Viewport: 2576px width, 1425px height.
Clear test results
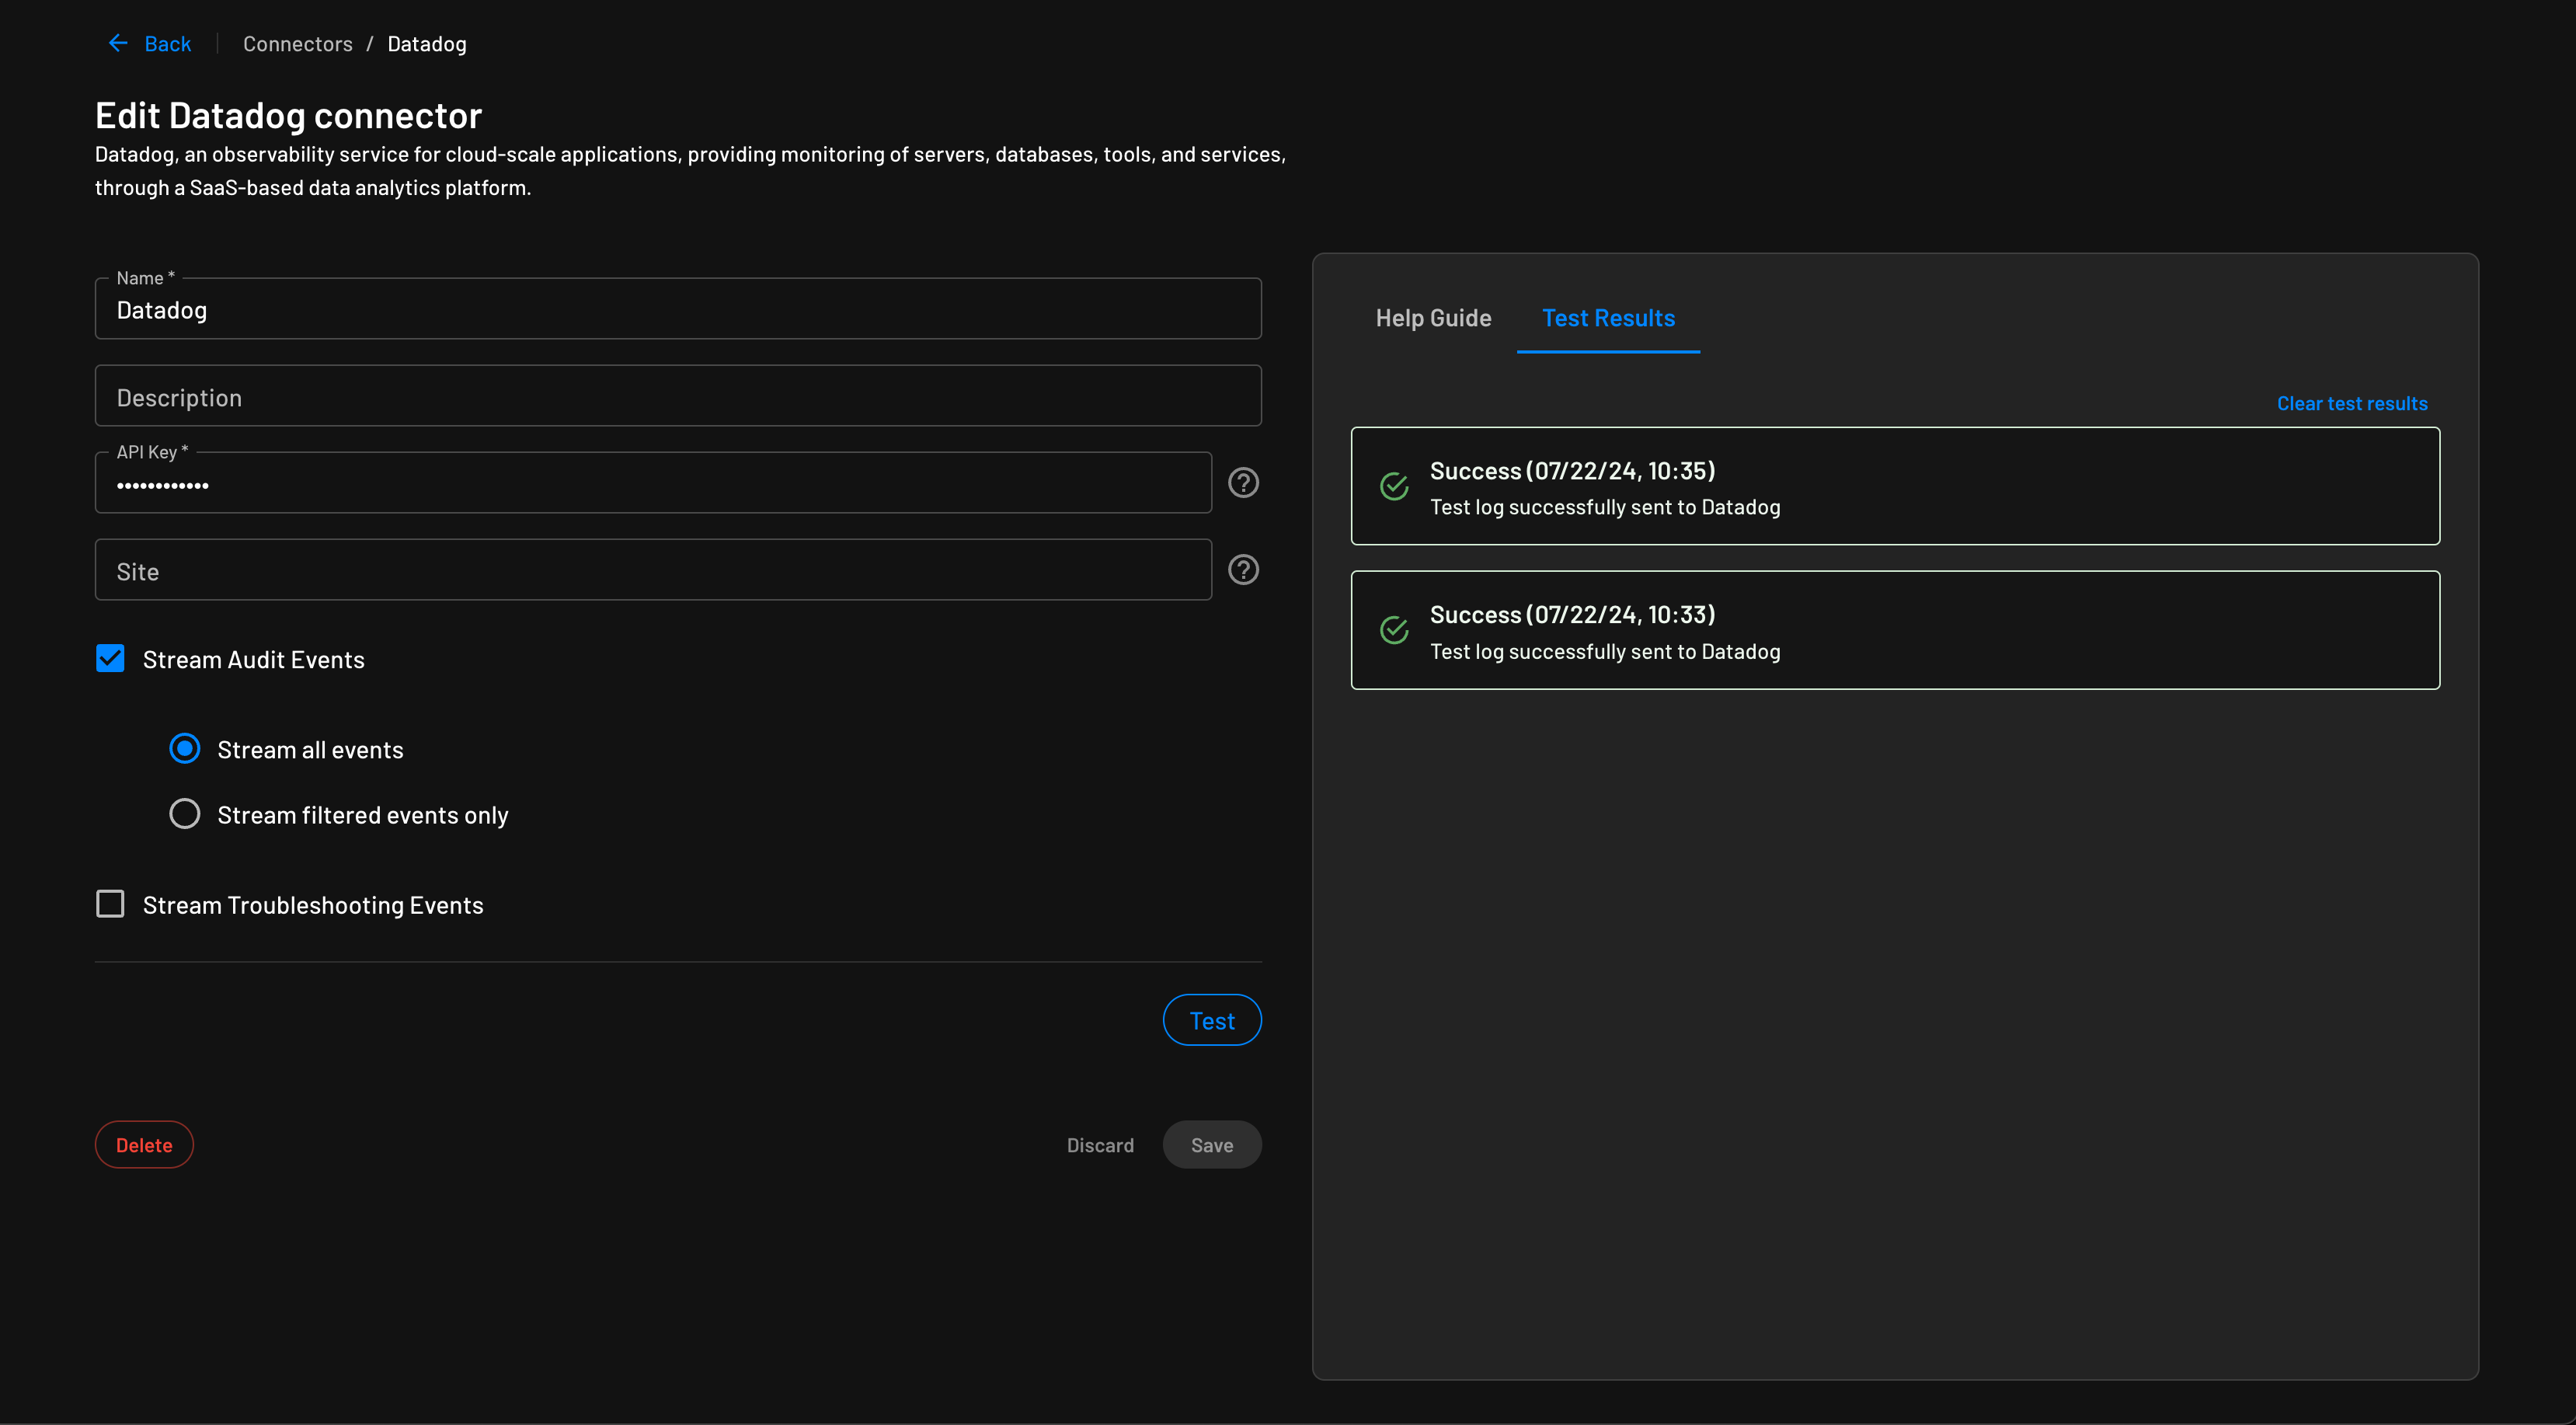point(2351,402)
